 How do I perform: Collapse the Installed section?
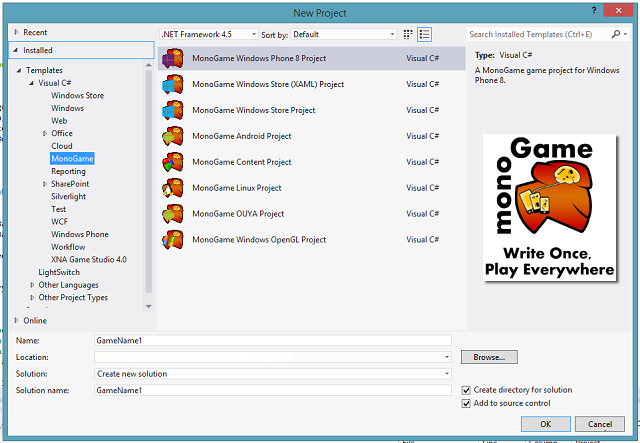coord(16,50)
